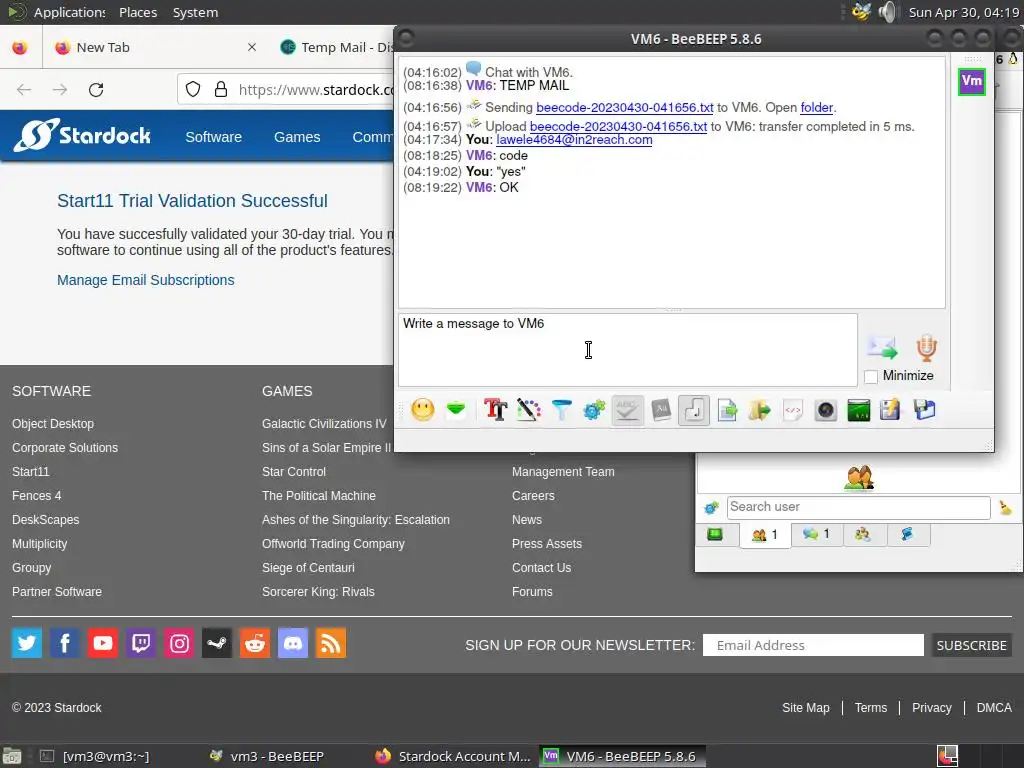Screen dimensions: 1024x768
Task: Open the green monitor tab in BeeBEEP window
Action: (715, 534)
